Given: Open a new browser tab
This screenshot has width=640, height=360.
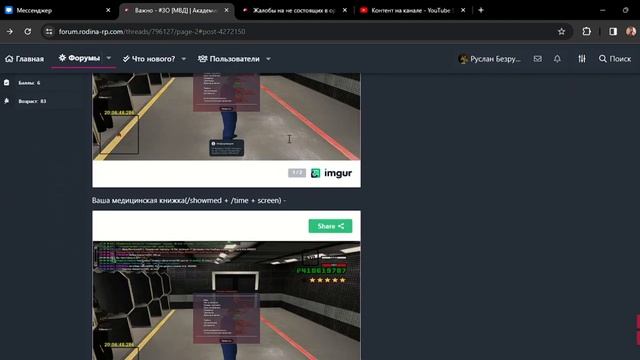Looking at the screenshot, I should 481,10.
